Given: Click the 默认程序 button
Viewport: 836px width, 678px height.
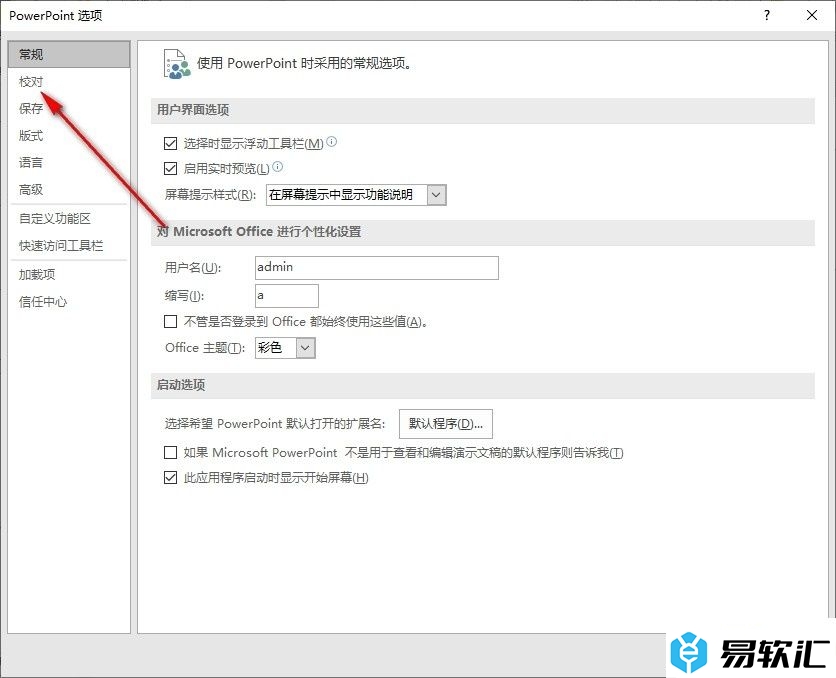Looking at the screenshot, I should coord(446,424).
